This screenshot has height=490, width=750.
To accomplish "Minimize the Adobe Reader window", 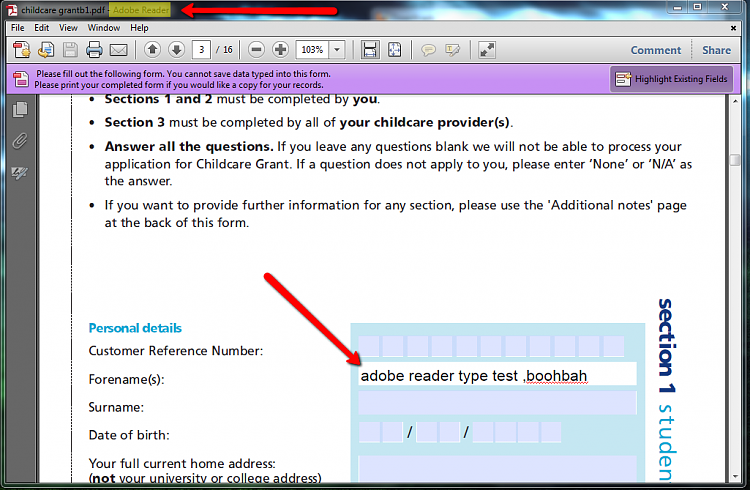I will coord(677,7).
